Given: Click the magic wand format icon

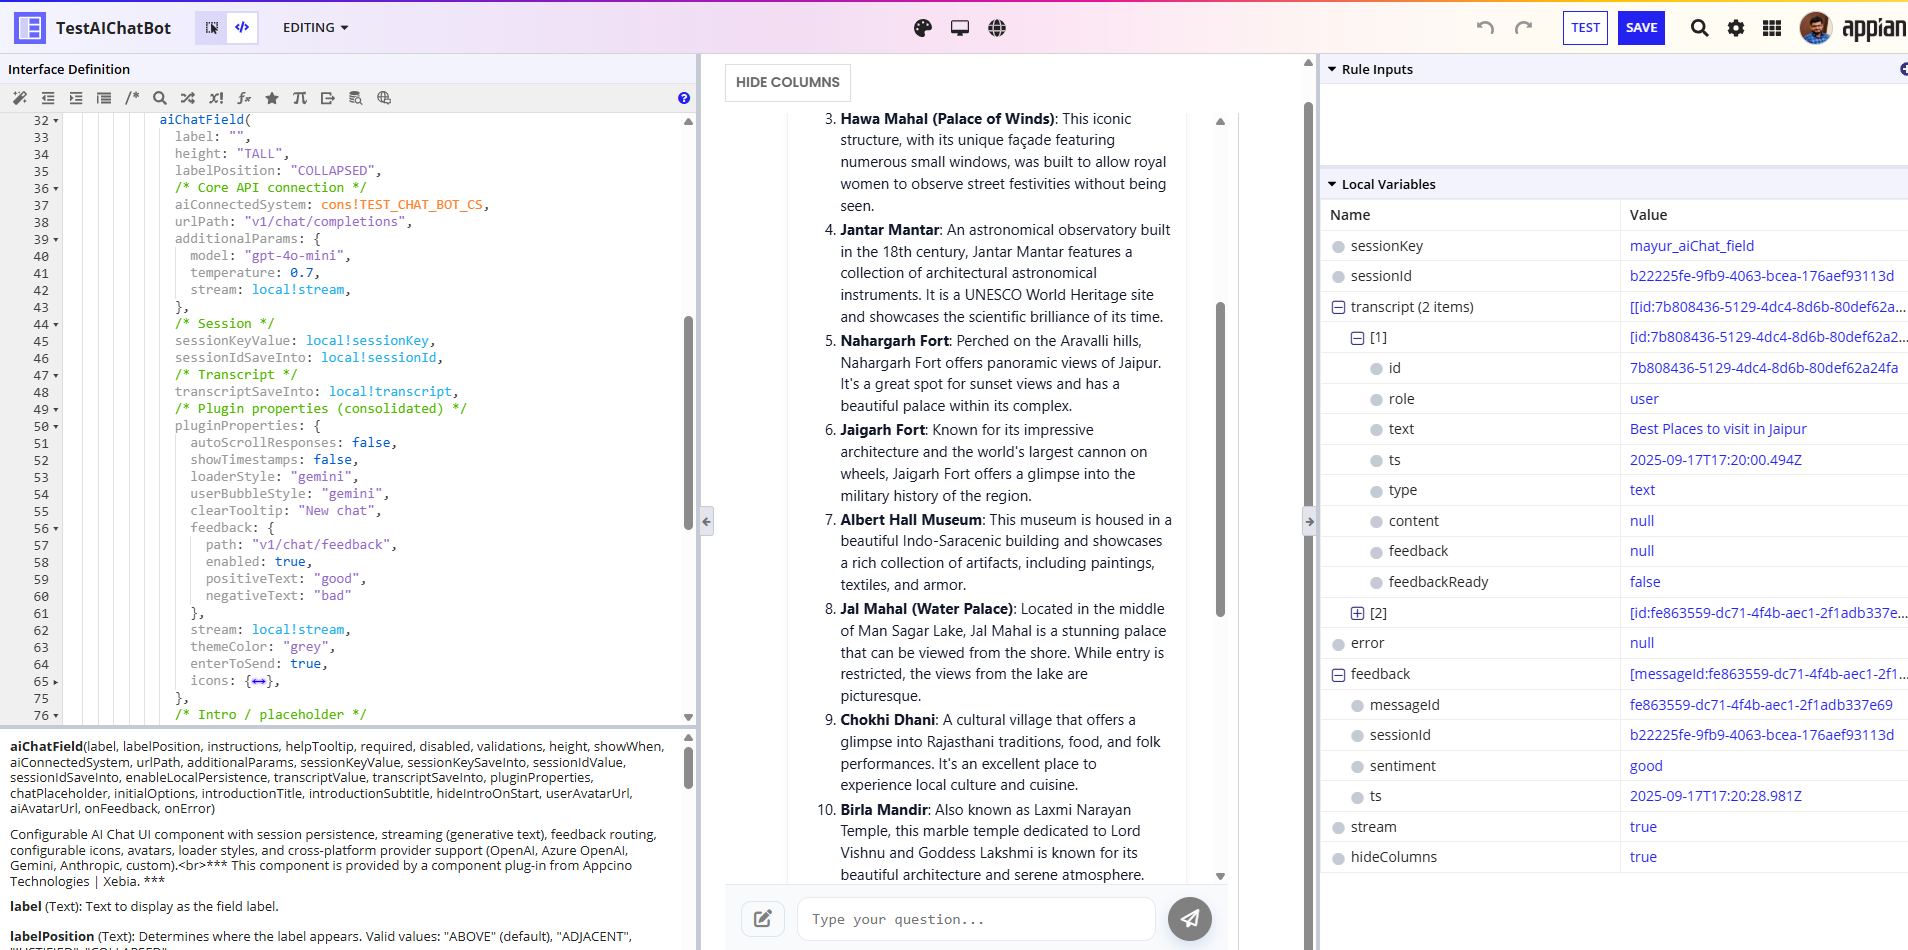Looking at the screenshot, I should (20, 98).
